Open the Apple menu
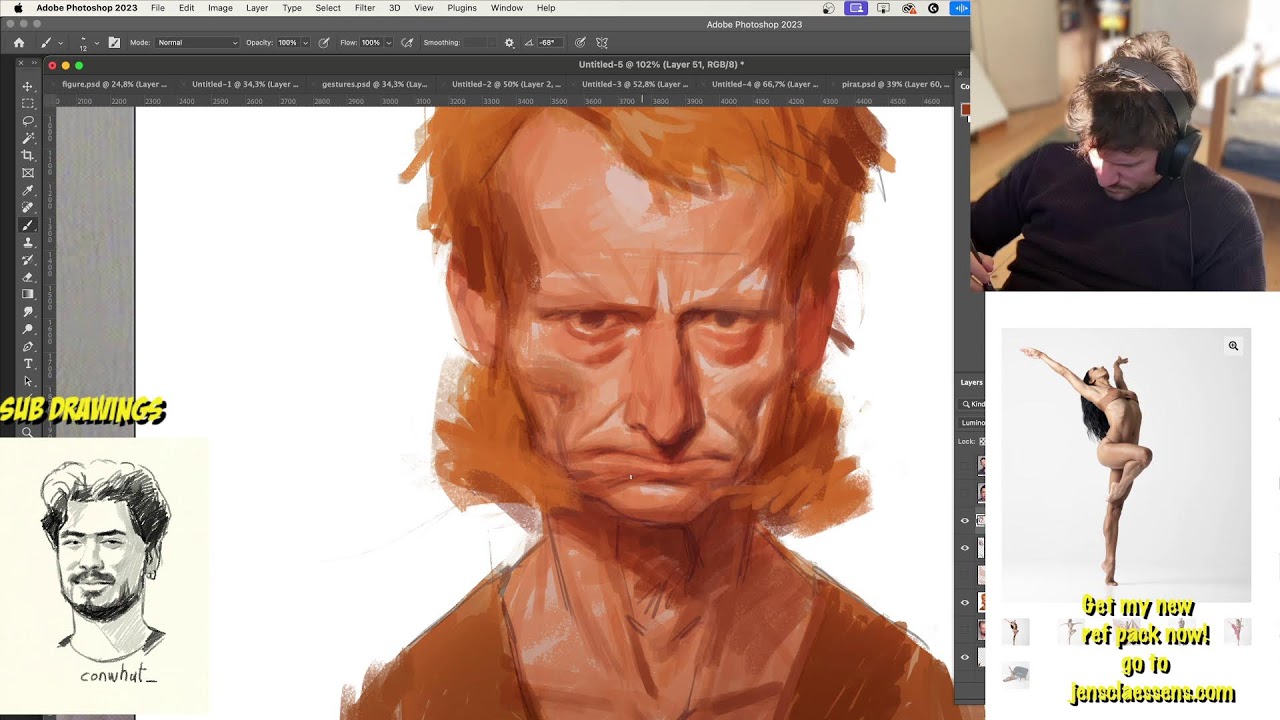The width and height of the screenshot is (1280, 720). 17,8
